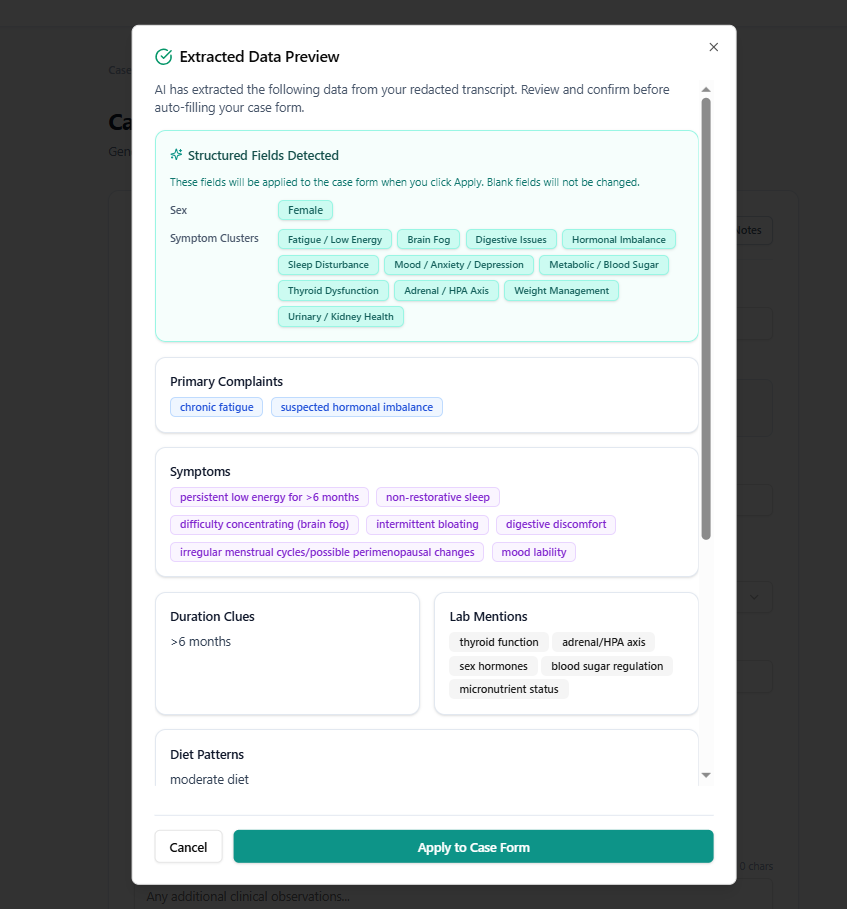Click the green checkmark icon beside the title
The height and width of the screenshot is (909, 847).
(163, 57)
